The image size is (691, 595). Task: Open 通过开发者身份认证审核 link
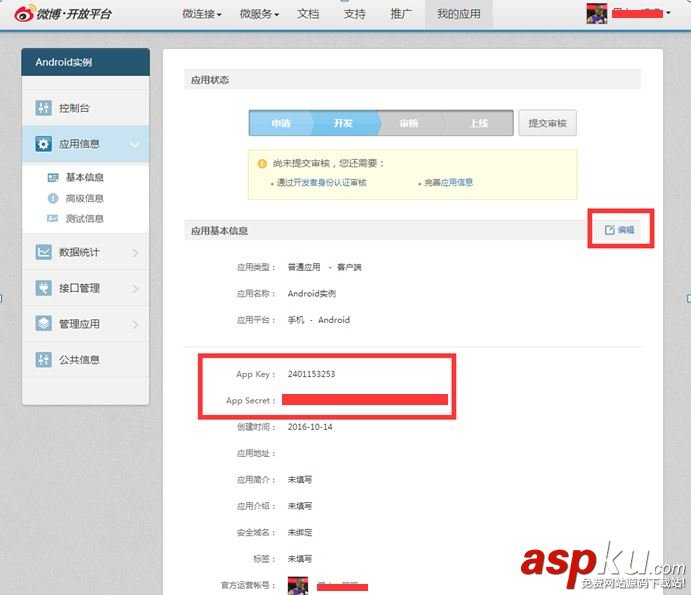(321, 182)
